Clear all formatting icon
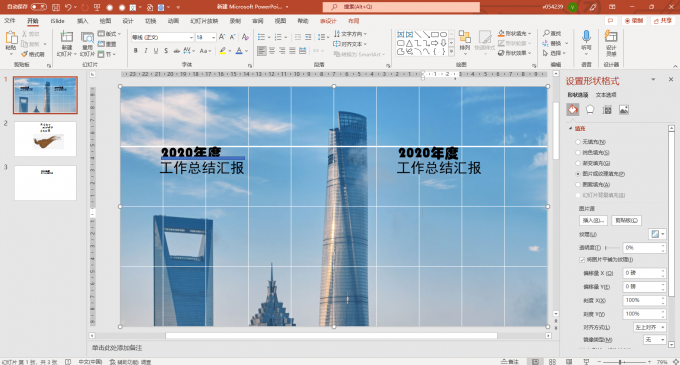The height and width of the screenshot is (365, 680). click(245, 37)
